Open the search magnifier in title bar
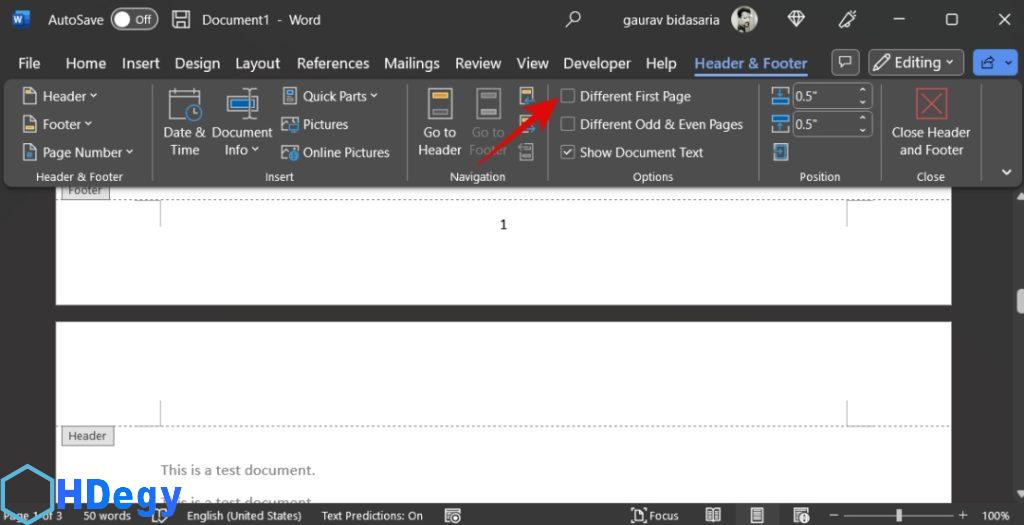The width and height of the screenshot is (1024, 525). (x=573, y=19)
